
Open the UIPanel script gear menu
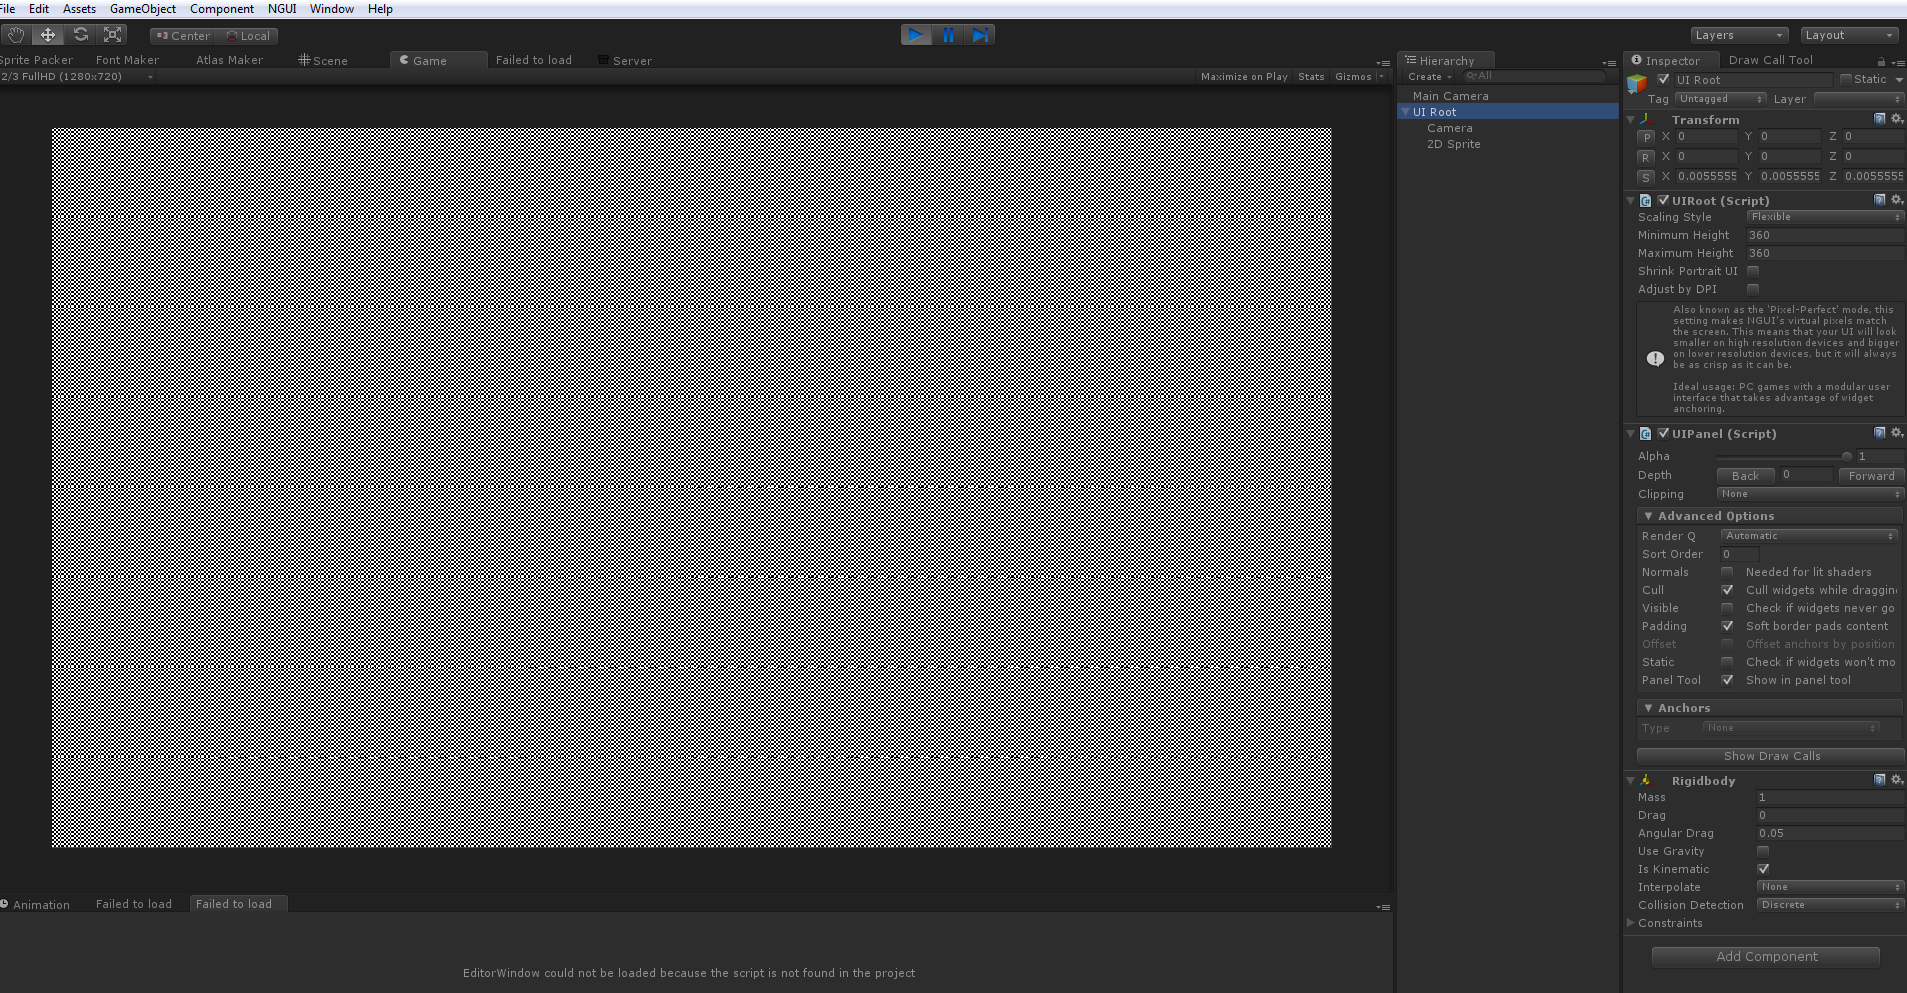(1896, 433)
